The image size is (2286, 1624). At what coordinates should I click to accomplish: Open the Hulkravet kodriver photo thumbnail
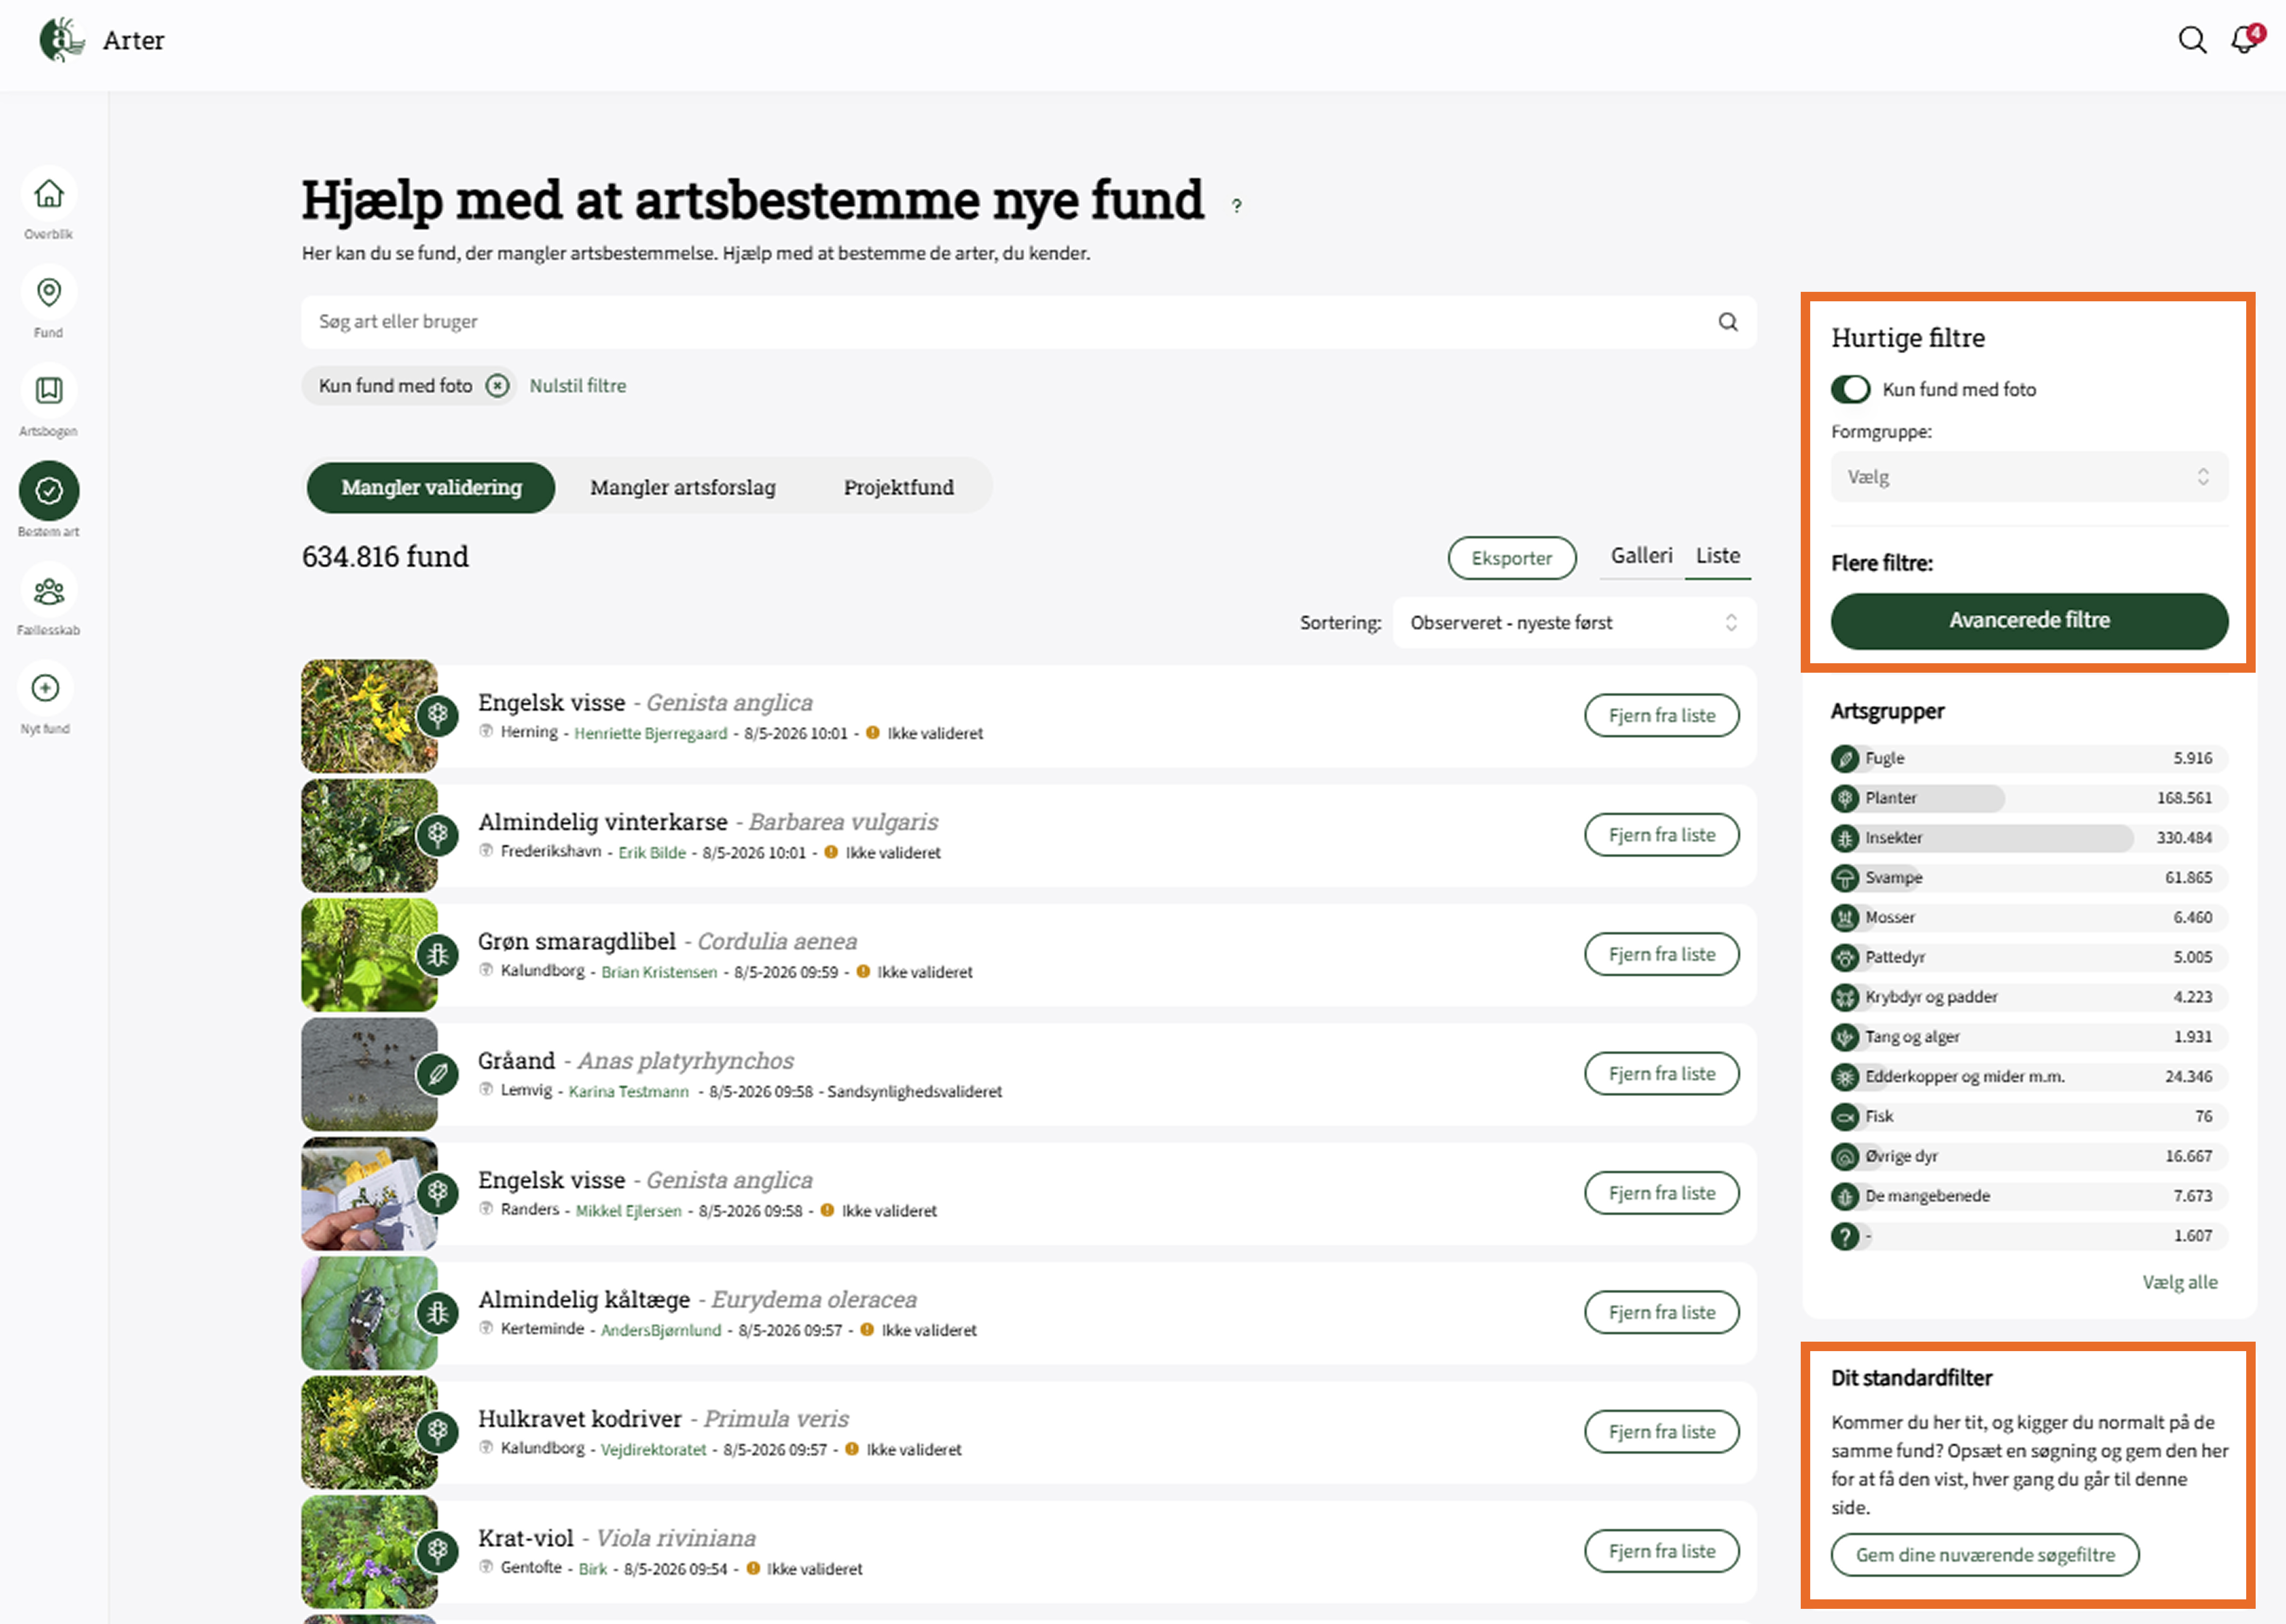tap(369, 1432)
